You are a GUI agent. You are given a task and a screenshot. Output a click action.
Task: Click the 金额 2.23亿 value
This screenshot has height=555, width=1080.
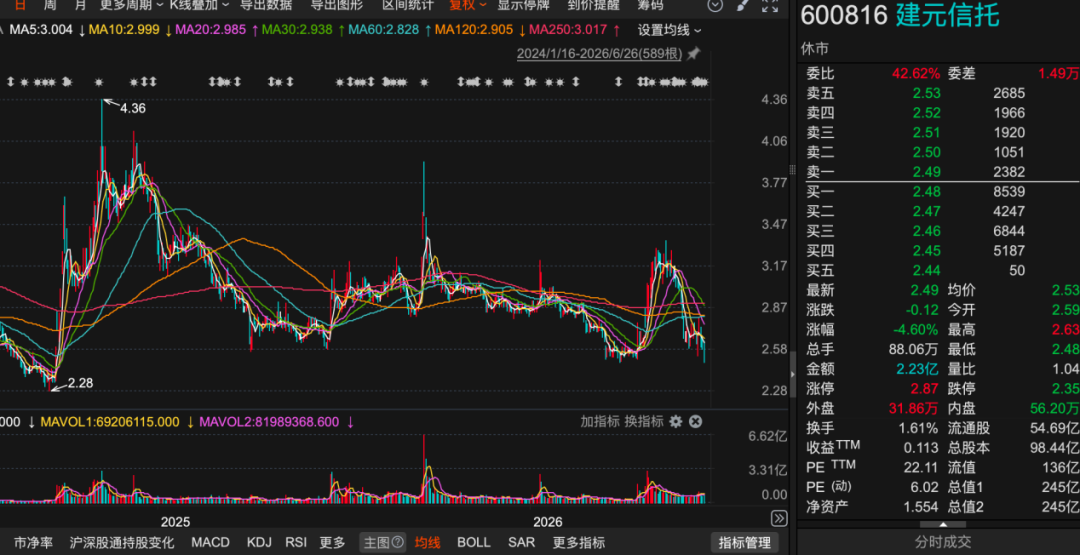coord(917,368)
